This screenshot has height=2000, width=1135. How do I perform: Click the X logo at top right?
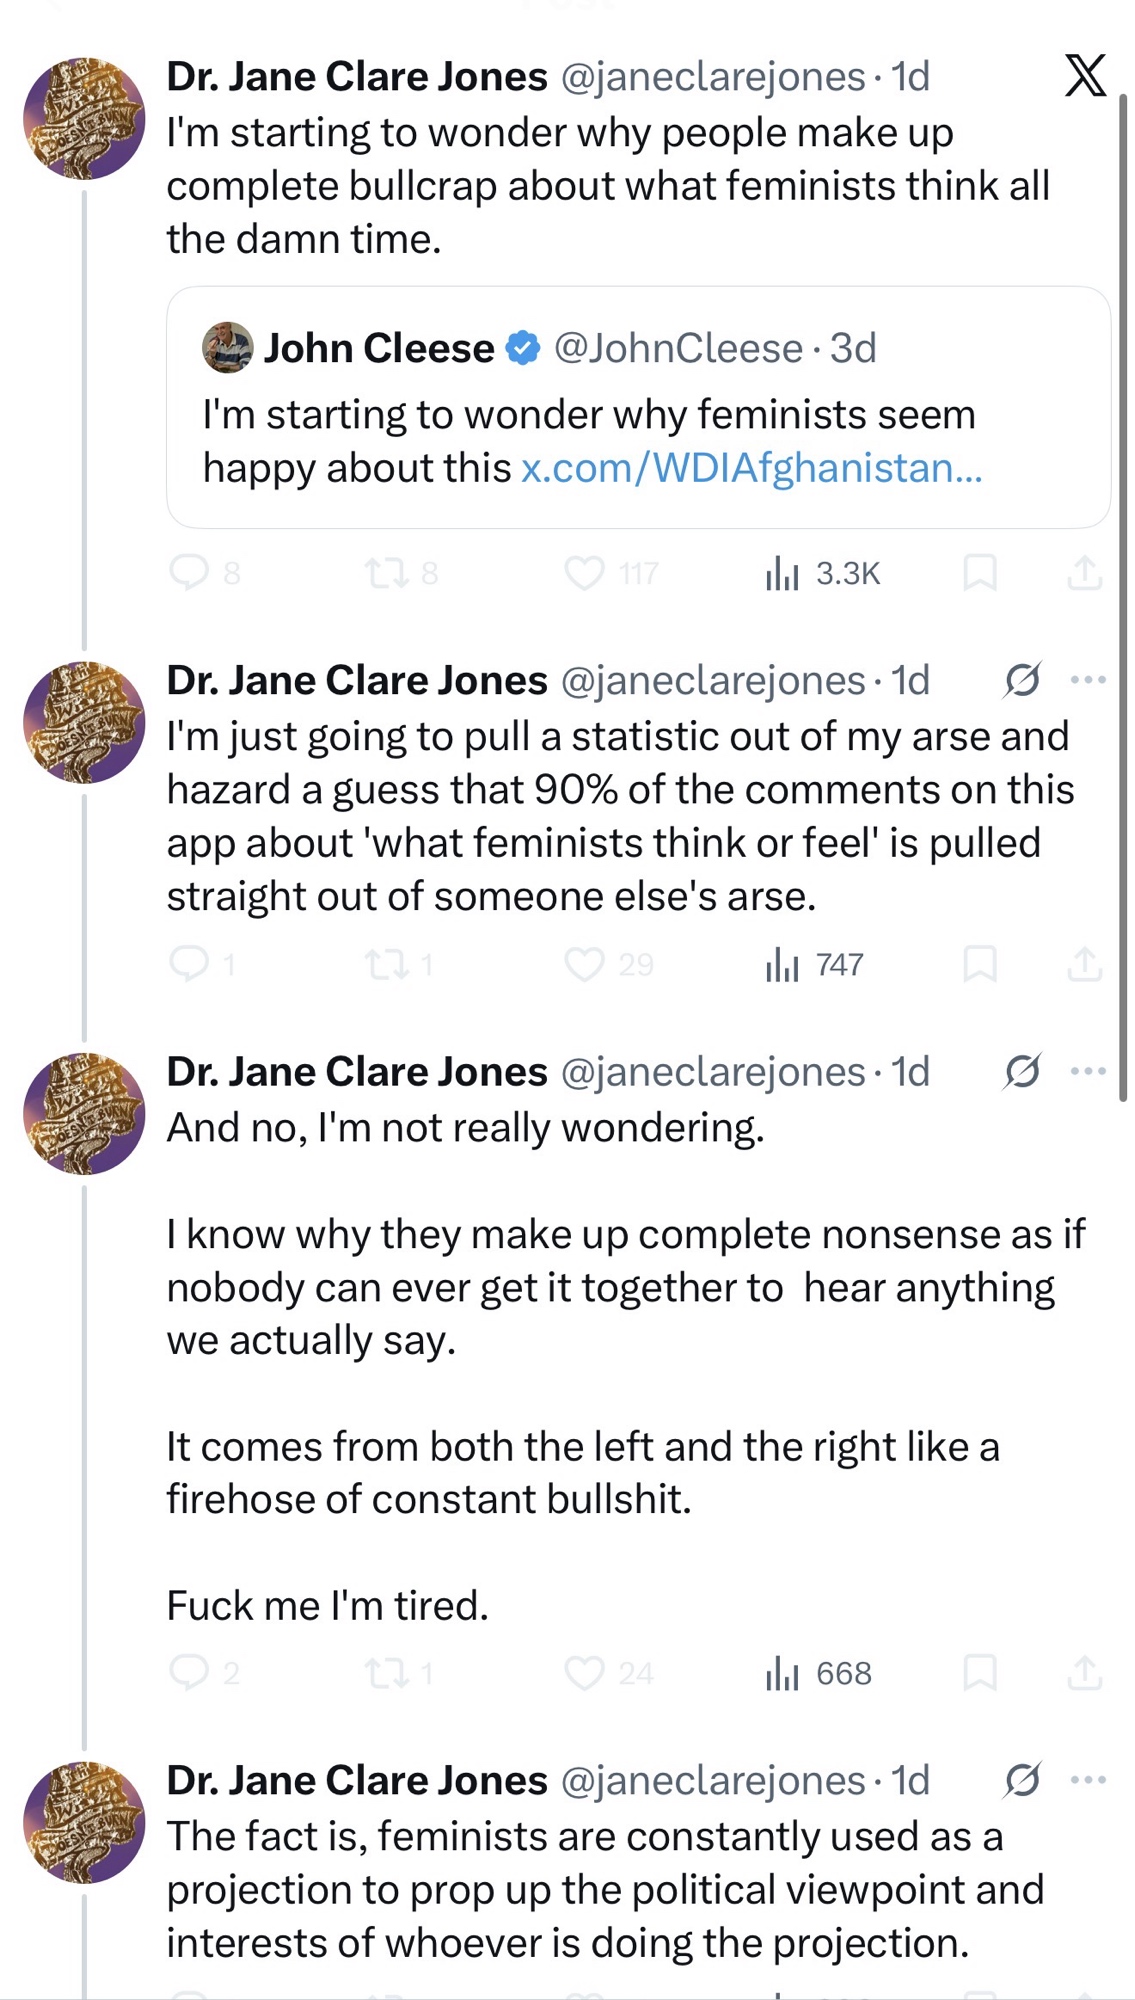tap(1085, 76)
